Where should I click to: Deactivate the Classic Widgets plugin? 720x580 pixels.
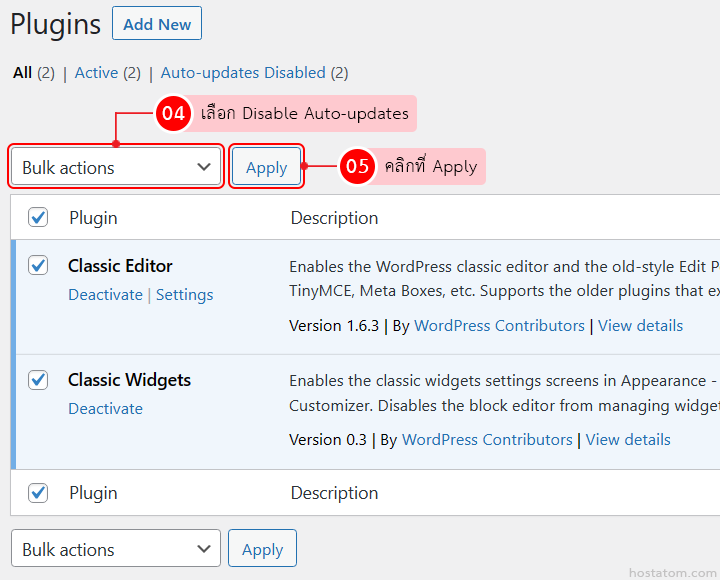tap(105, 408)
